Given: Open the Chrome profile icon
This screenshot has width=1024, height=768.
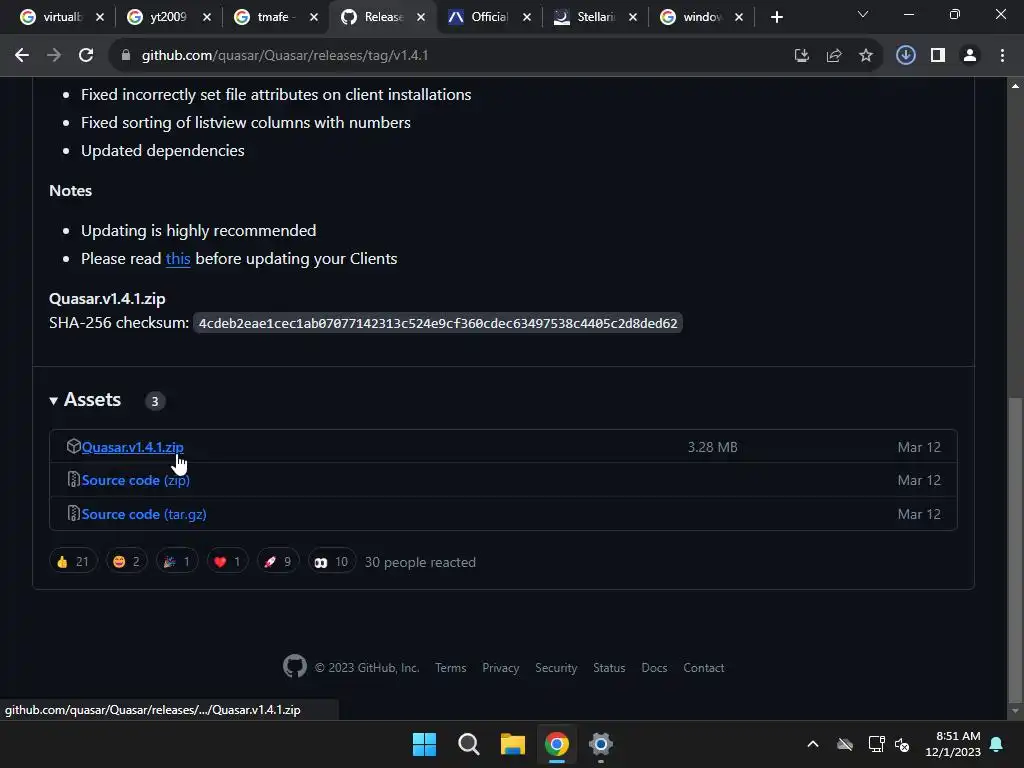Looking at the screenshot, I should point(970,56).
